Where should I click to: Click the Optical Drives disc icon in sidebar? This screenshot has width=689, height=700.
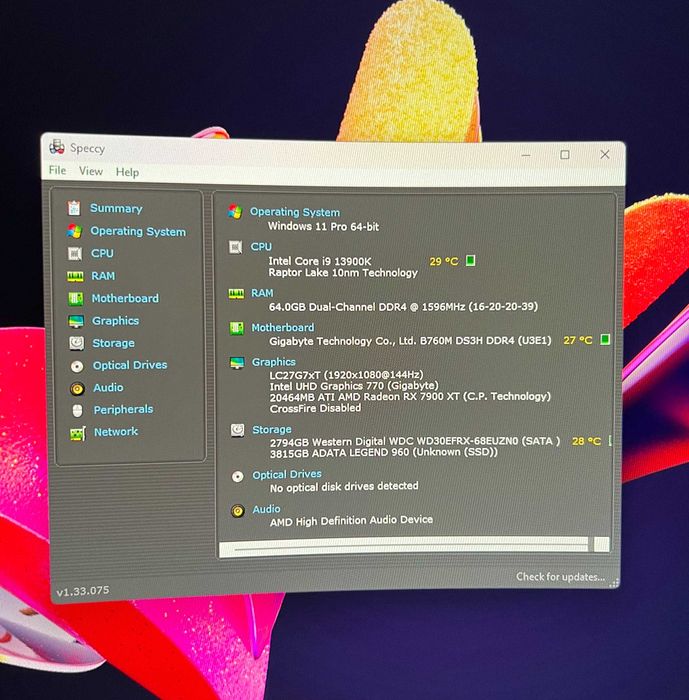pos(77,367)
